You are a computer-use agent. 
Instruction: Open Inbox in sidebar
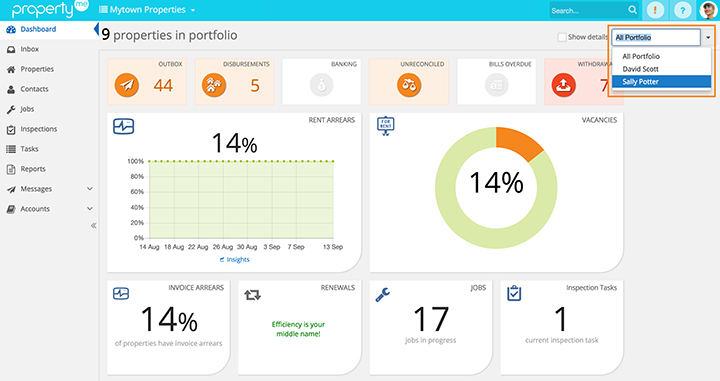[29, 49]
